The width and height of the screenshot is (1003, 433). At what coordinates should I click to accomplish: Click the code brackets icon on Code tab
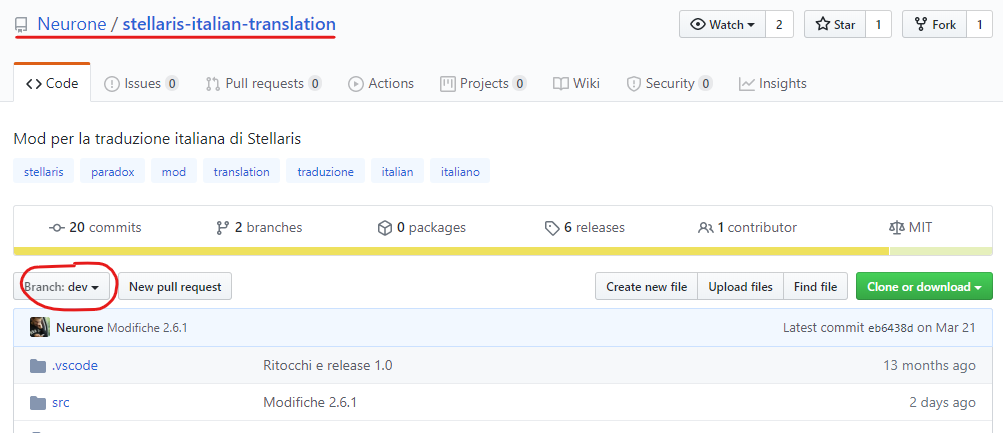click(x=34, y=84)
